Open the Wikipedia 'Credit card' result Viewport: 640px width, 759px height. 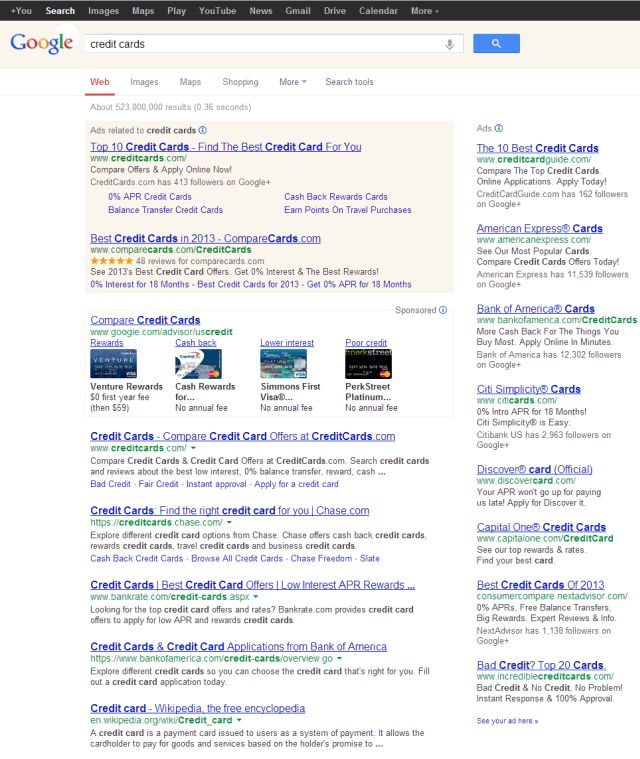[x=198, y=709]
